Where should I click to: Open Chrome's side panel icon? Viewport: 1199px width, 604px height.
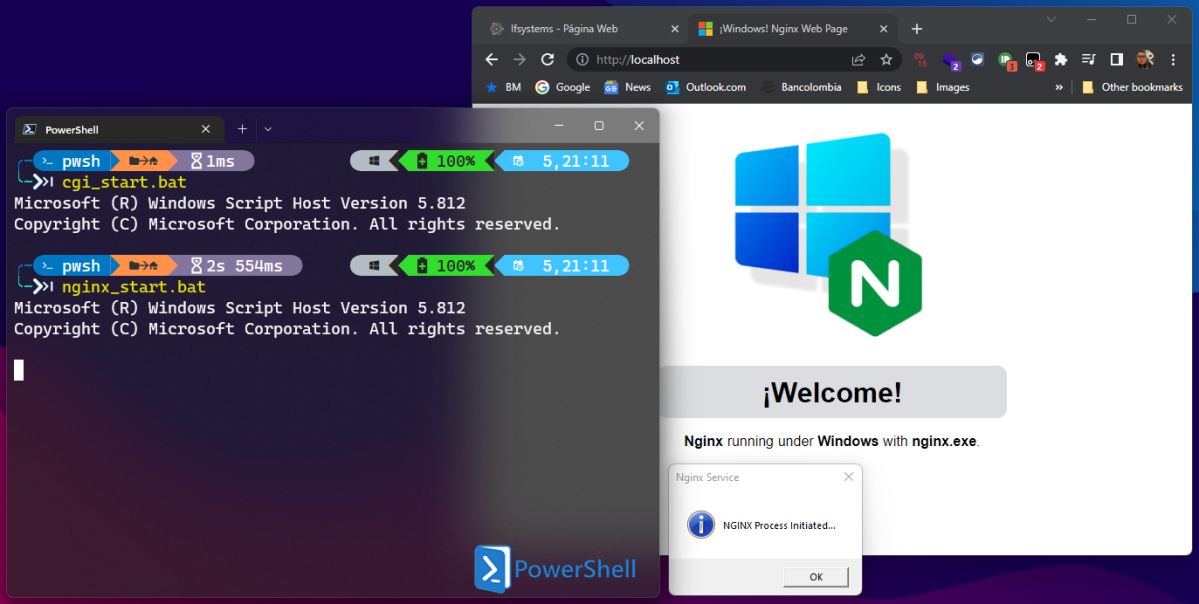pos(1116,59)
